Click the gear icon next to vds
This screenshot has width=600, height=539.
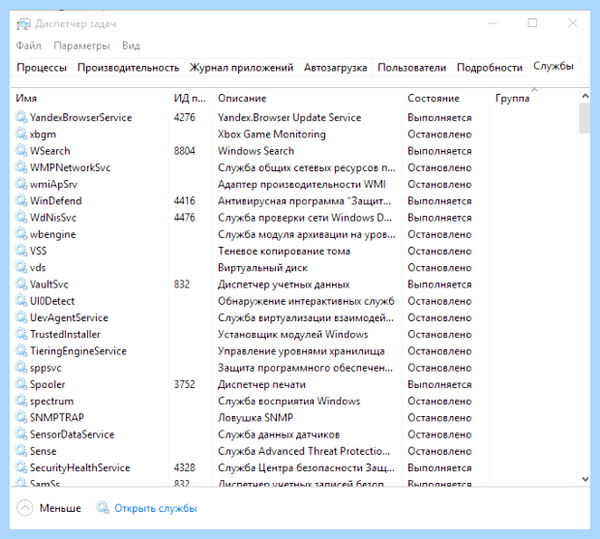(21, 267)
